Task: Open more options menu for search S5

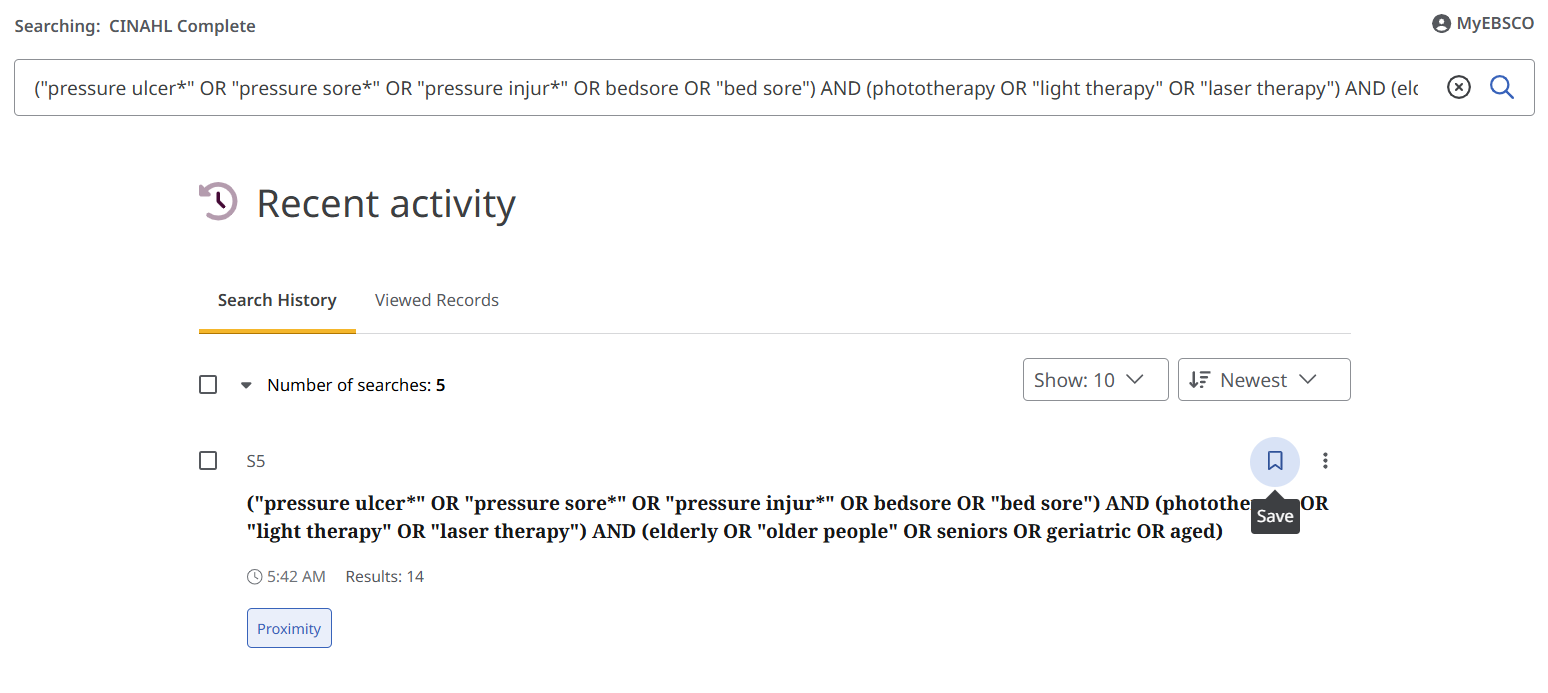Action: (1326, 461)
